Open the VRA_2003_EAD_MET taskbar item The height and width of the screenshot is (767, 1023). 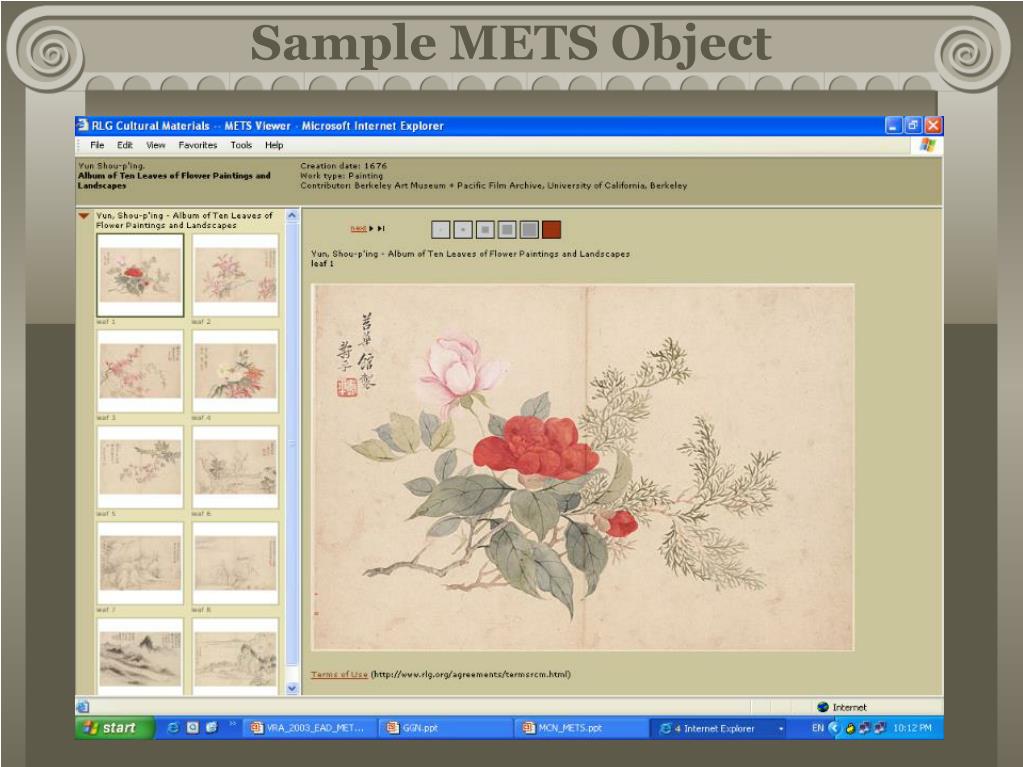point(309,728)
